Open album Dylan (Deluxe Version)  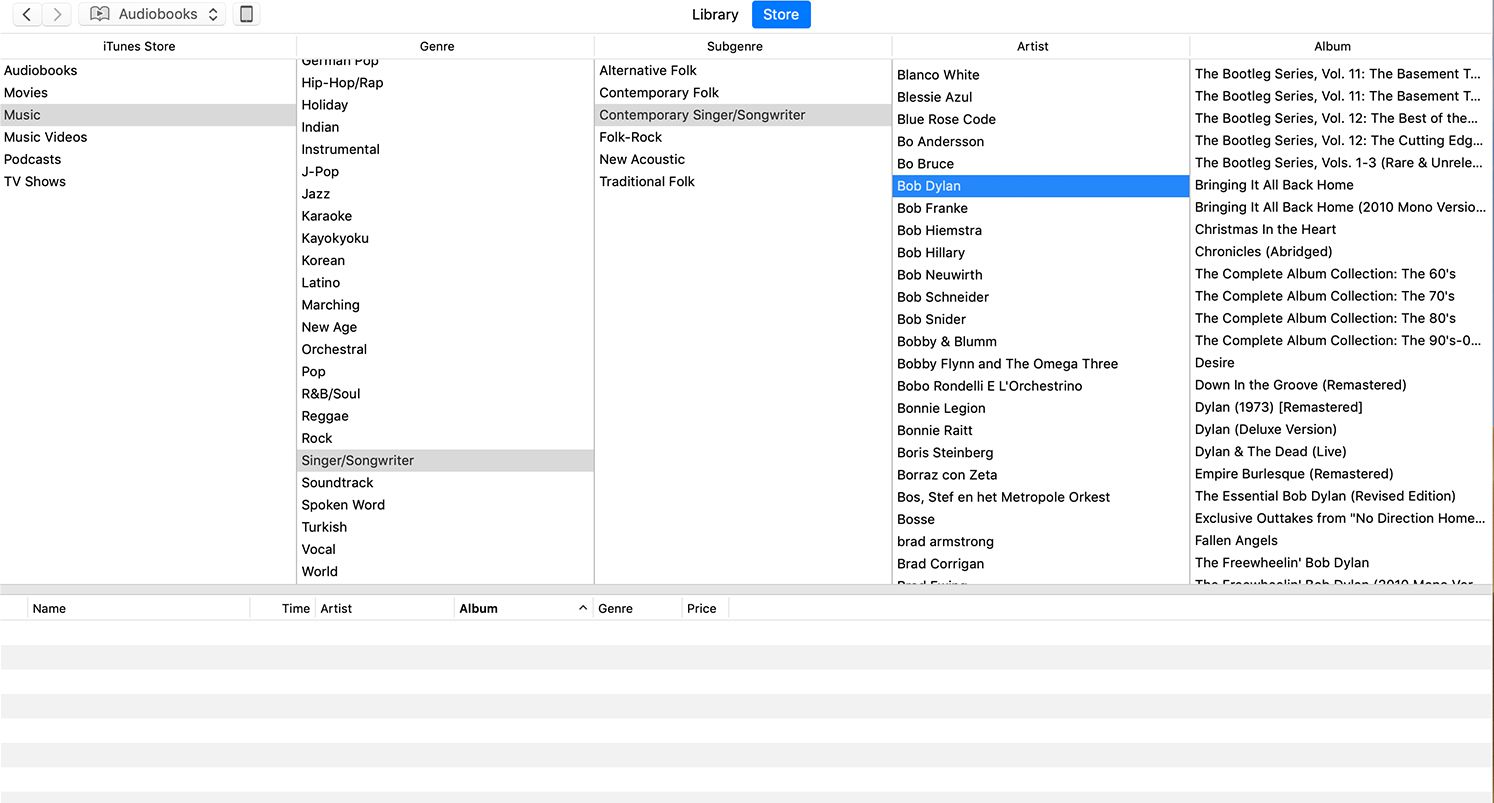pyautogui.click(x=1339, y=429)
